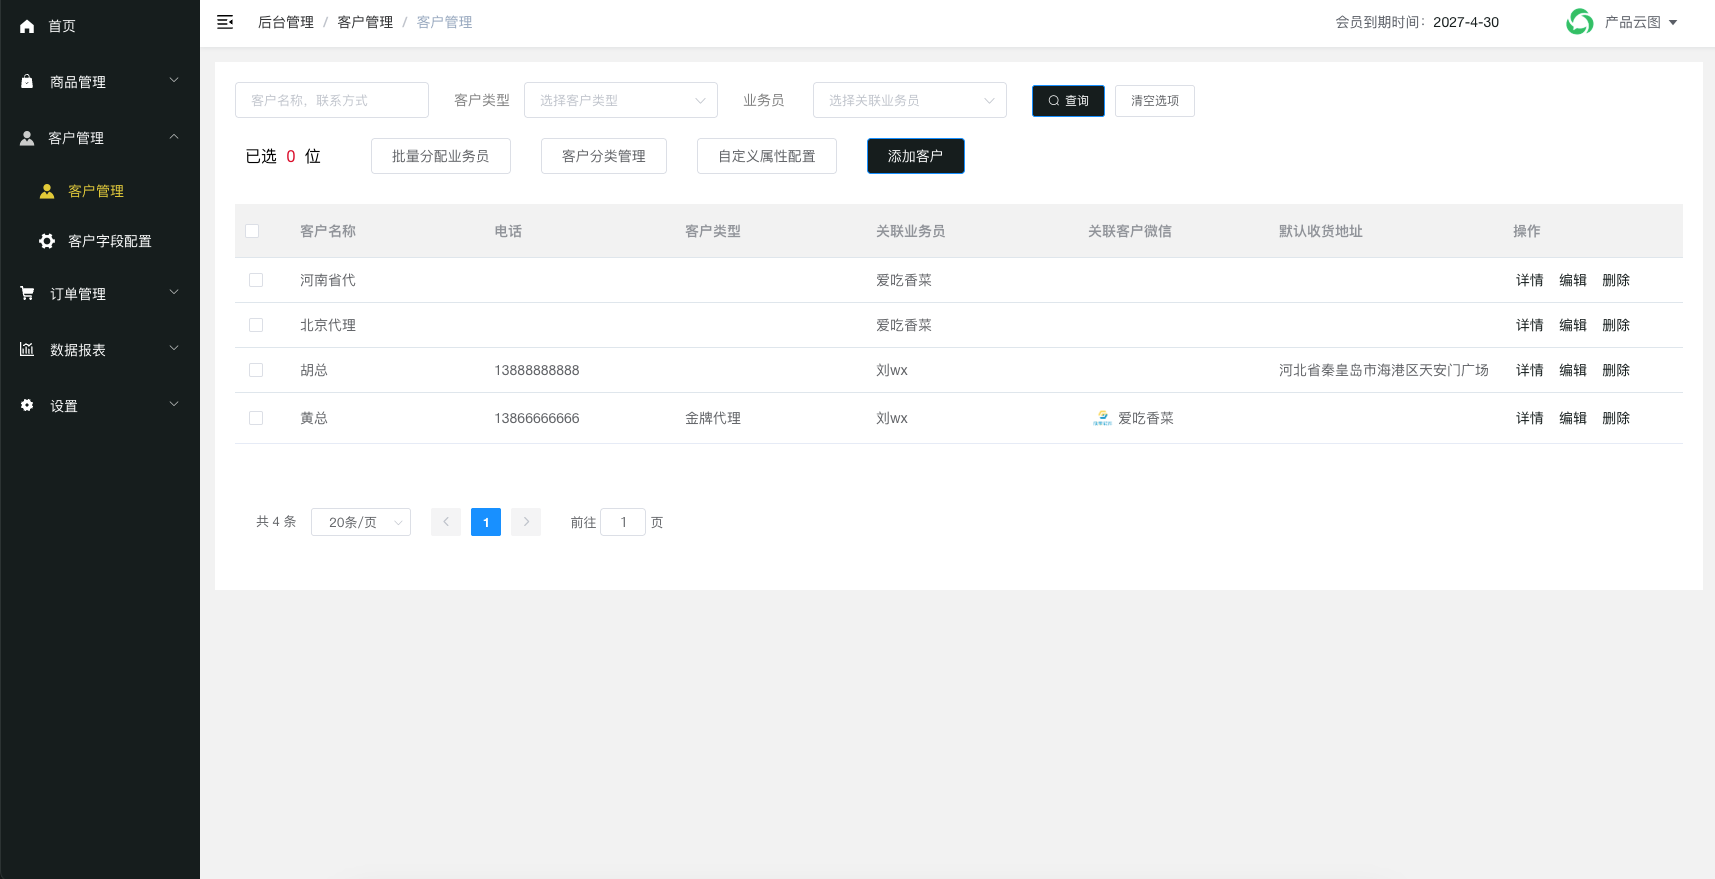Click the green 产品云图 logo avatar
The image size is (1715, 879).
(x=1580, y=21)
